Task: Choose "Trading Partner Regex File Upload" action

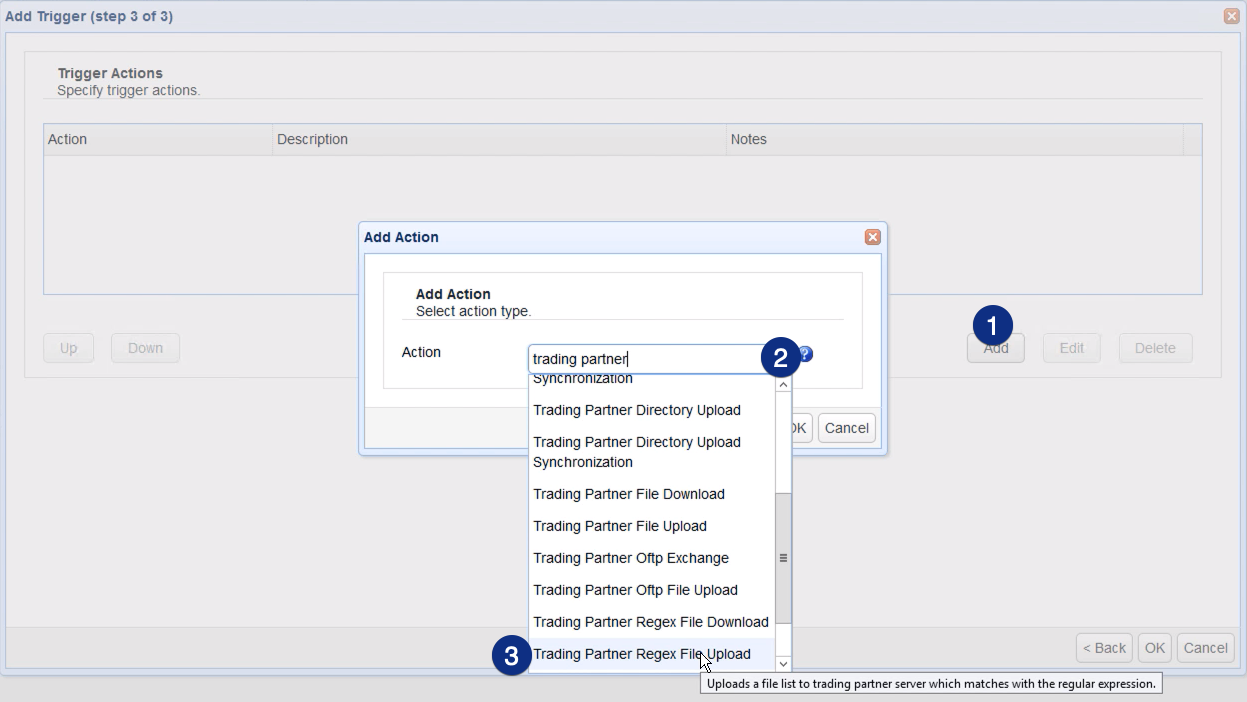Action: (x=643, y=654)
